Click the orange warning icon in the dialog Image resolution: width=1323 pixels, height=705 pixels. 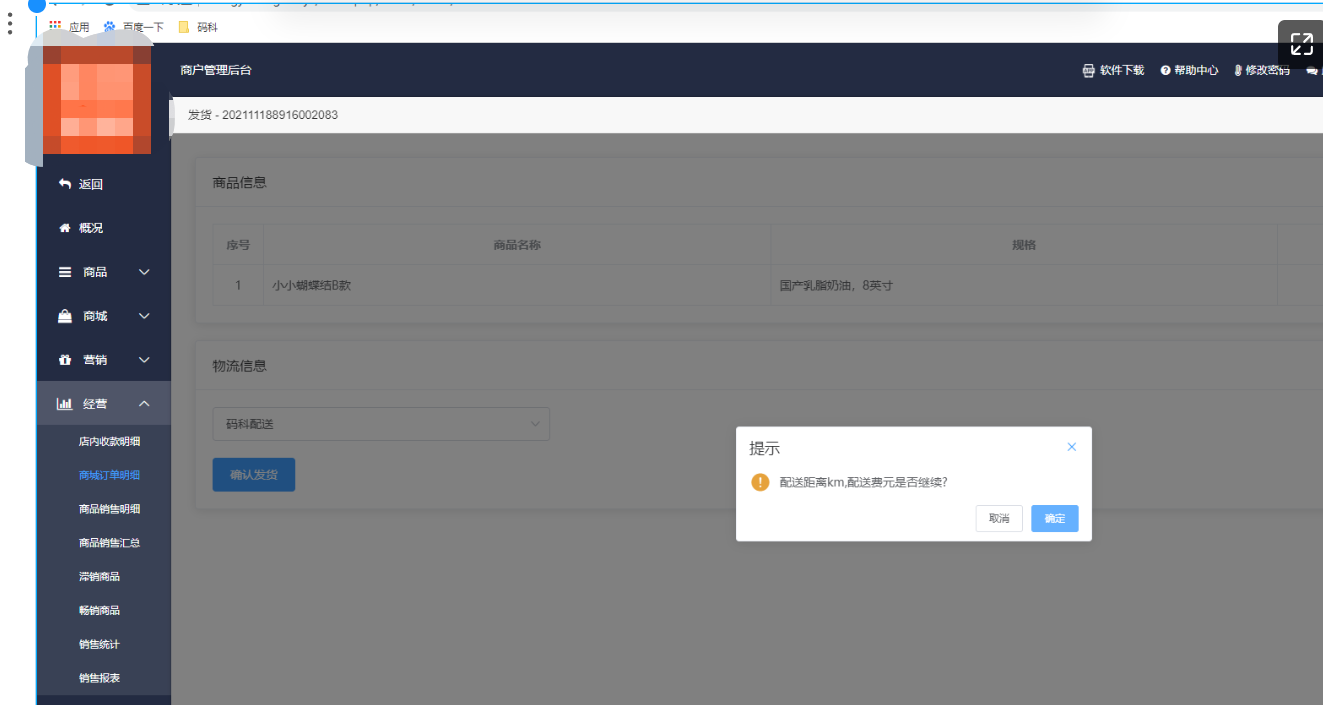tap(760, 482)
